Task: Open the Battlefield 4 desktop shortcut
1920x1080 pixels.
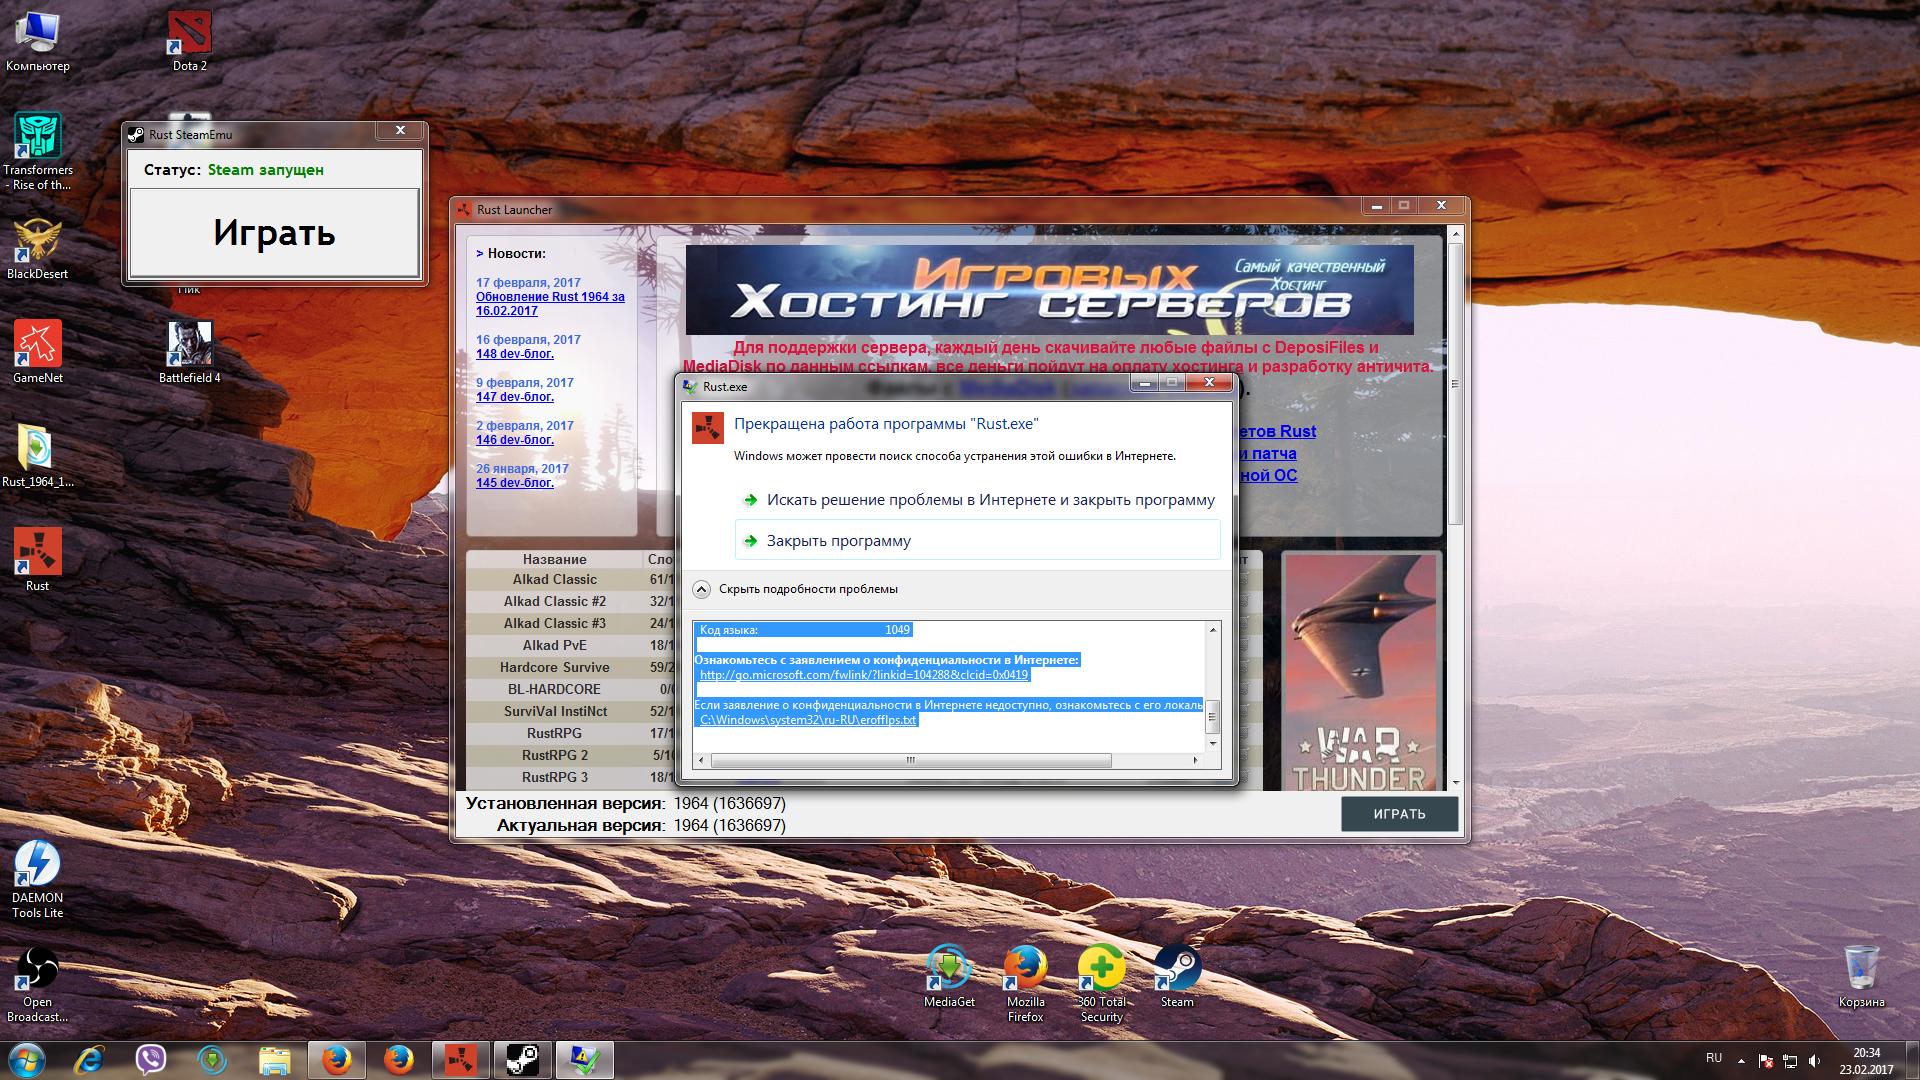Action: click(x=189, y=353)
